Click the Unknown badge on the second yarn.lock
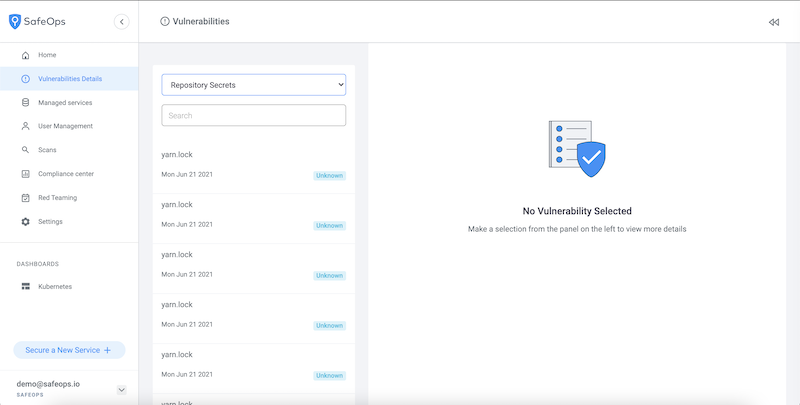The height and width of the screenshot is (405, 800). 329,226
